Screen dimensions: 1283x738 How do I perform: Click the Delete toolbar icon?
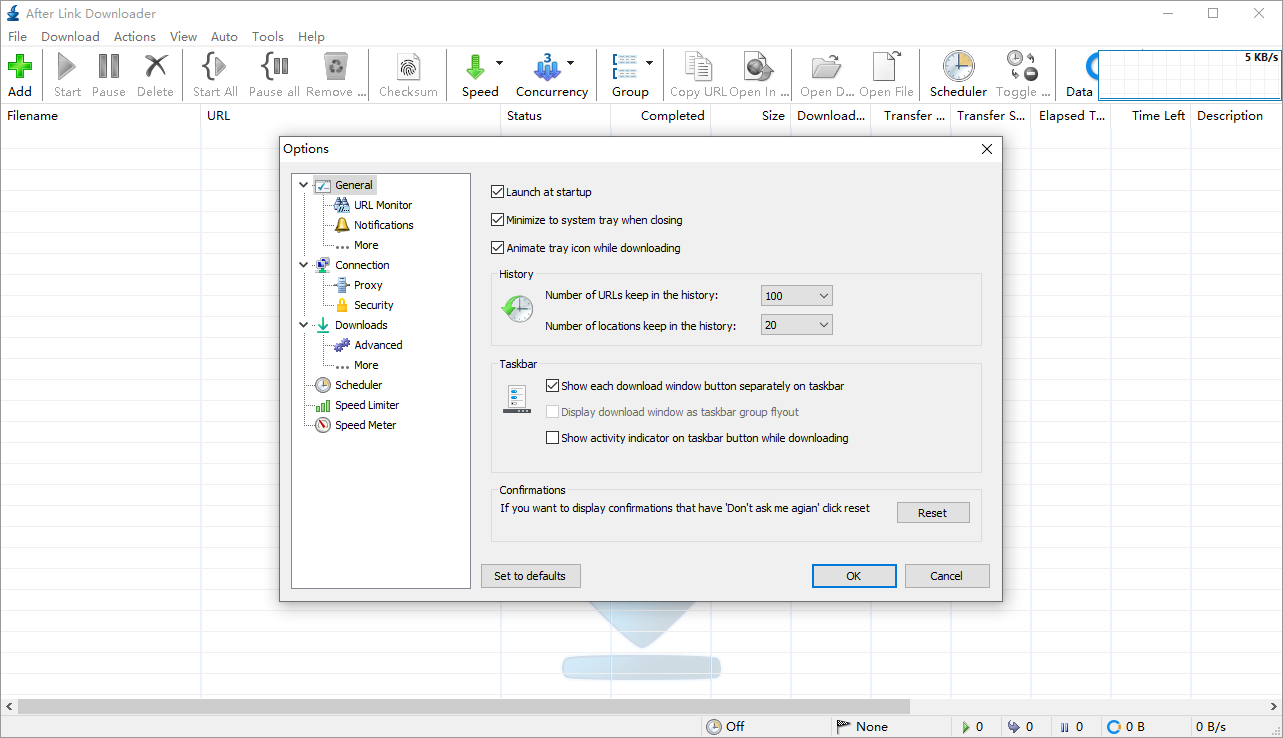tap(155, 67)
